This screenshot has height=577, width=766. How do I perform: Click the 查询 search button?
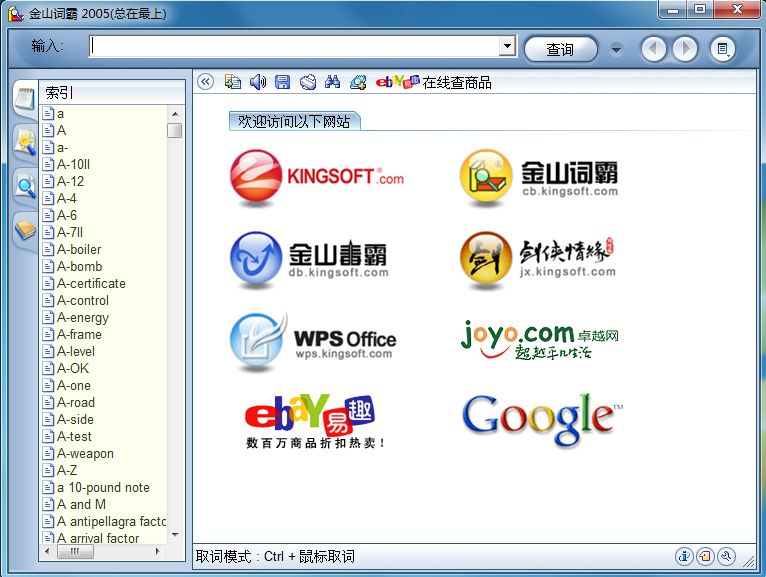pos(560,49)
